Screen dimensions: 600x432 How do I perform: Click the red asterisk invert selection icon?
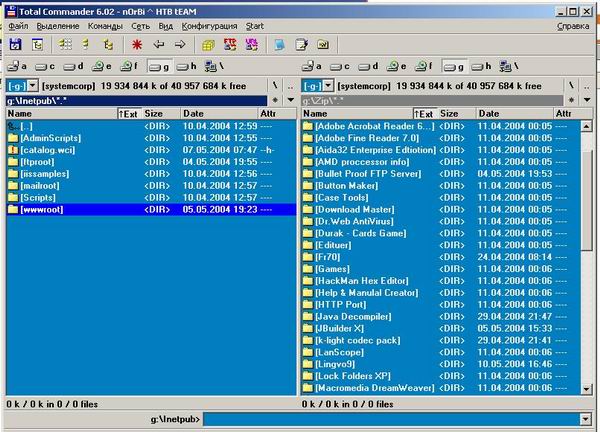click(x=137, y=44)
